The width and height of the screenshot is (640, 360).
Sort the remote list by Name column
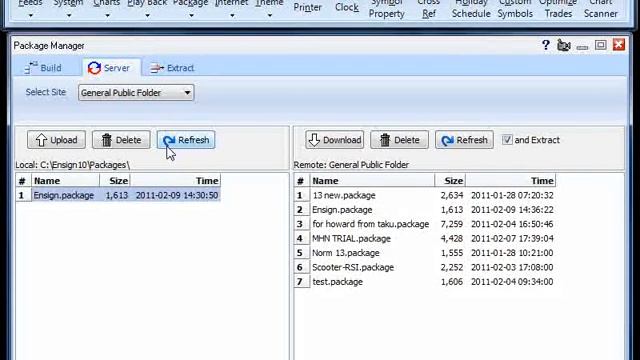point(372,181)
